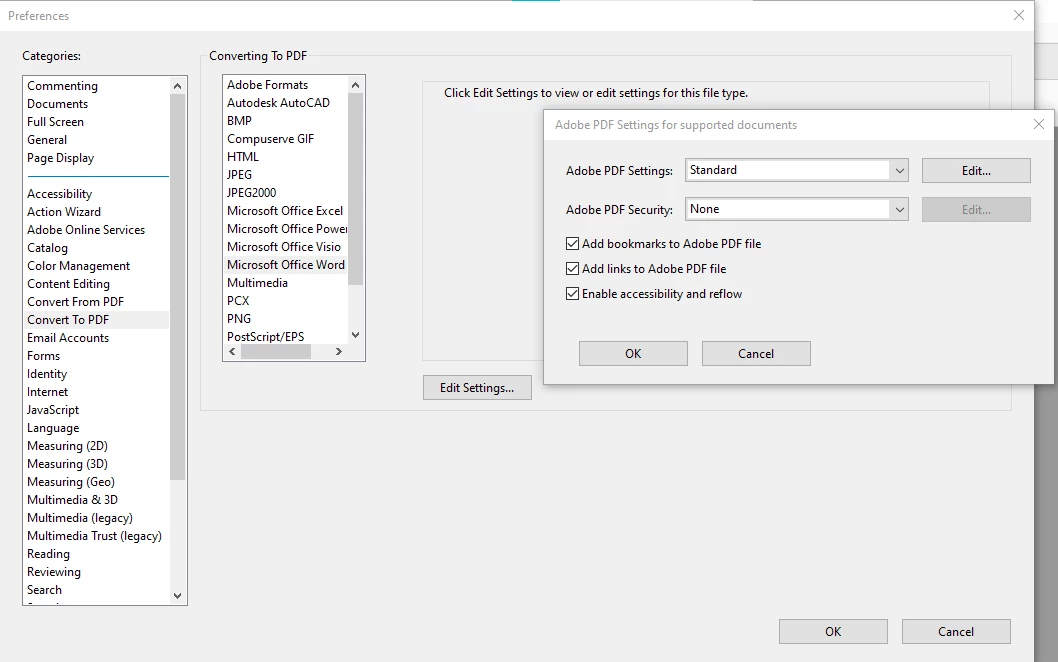The height and width of the screenshot is (662, 1058).
Task: Select Color Management category
Action: [78, 266]
